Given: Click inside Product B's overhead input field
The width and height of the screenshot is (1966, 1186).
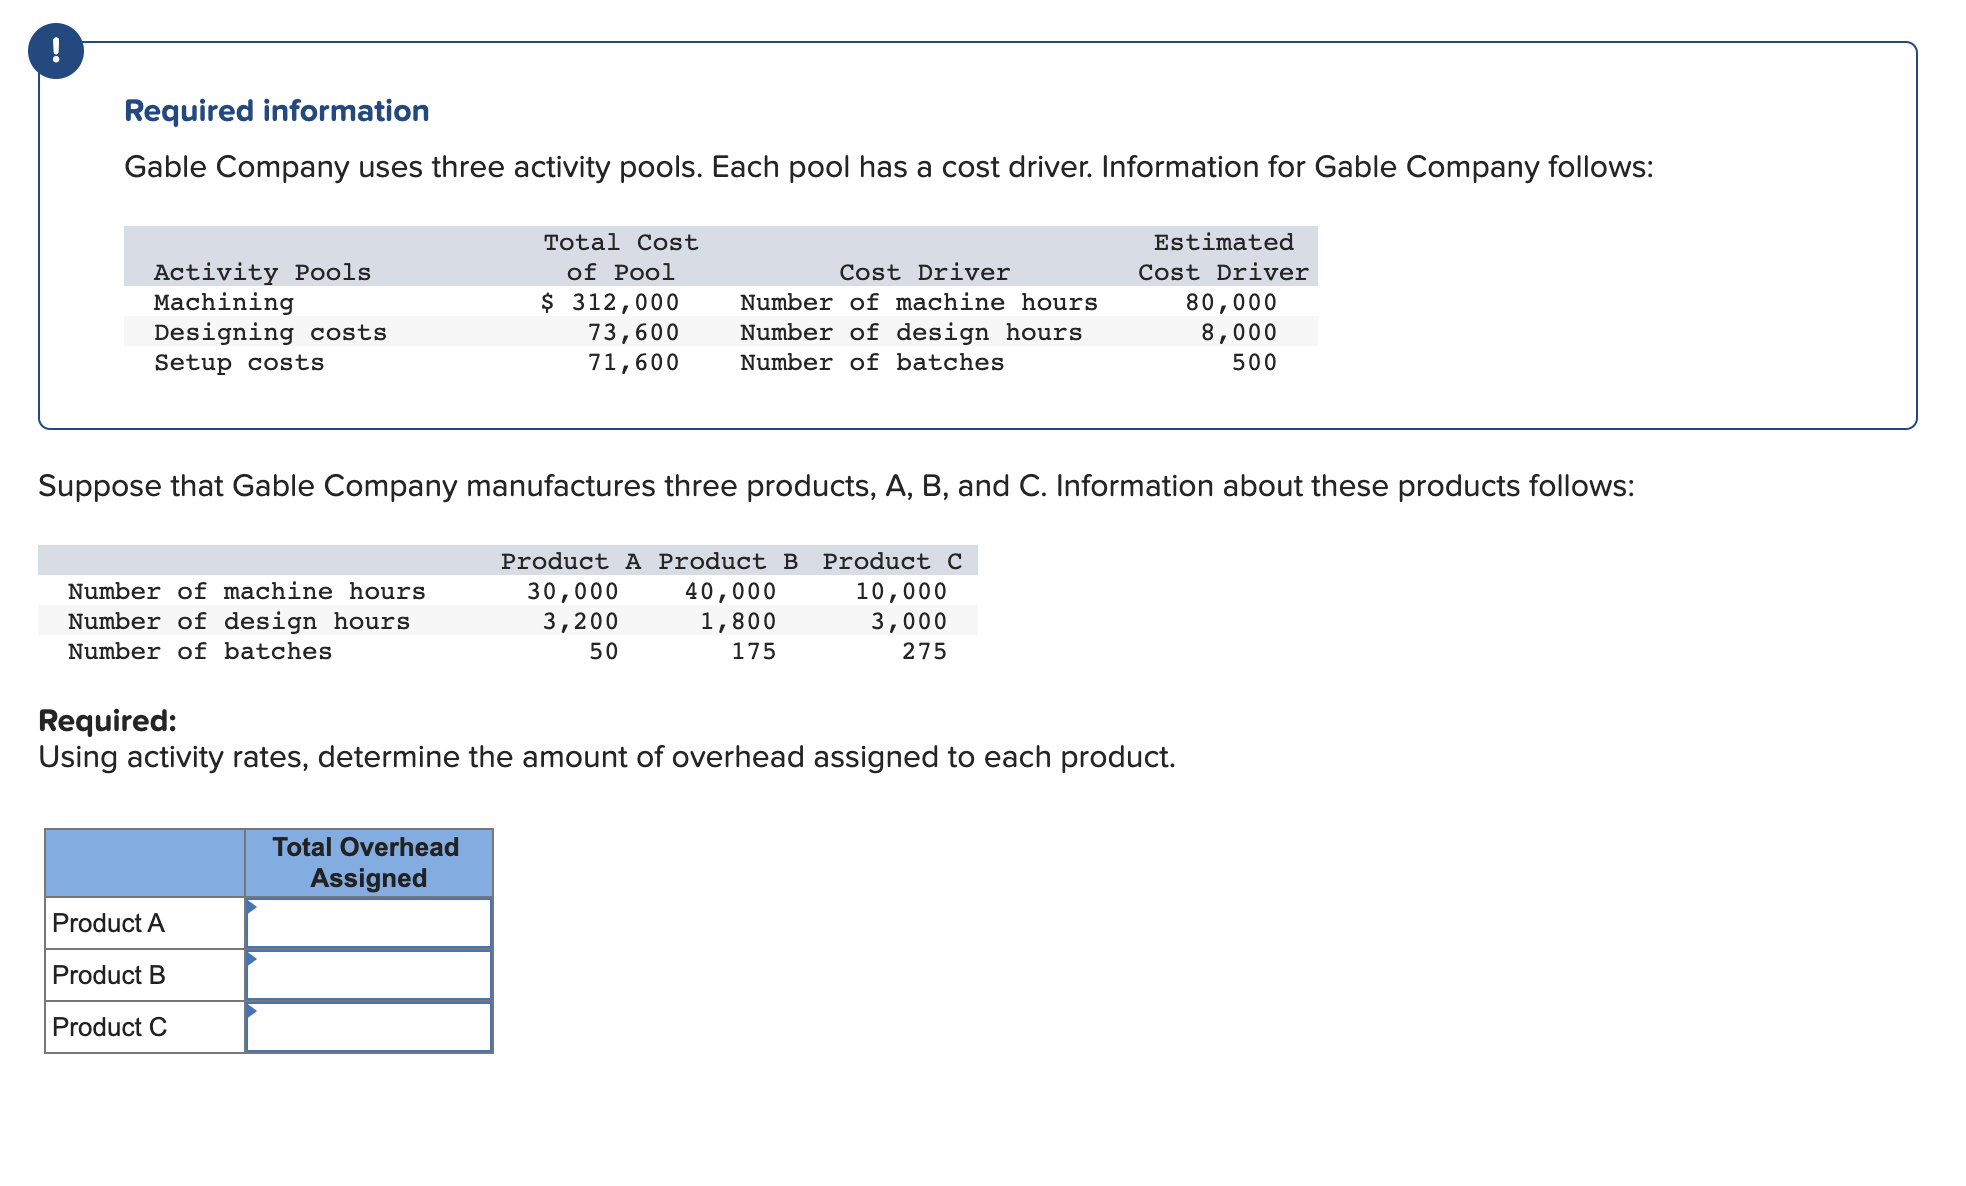Looking at the screenshot, I should pyautogui.click(x=370, y=974).
